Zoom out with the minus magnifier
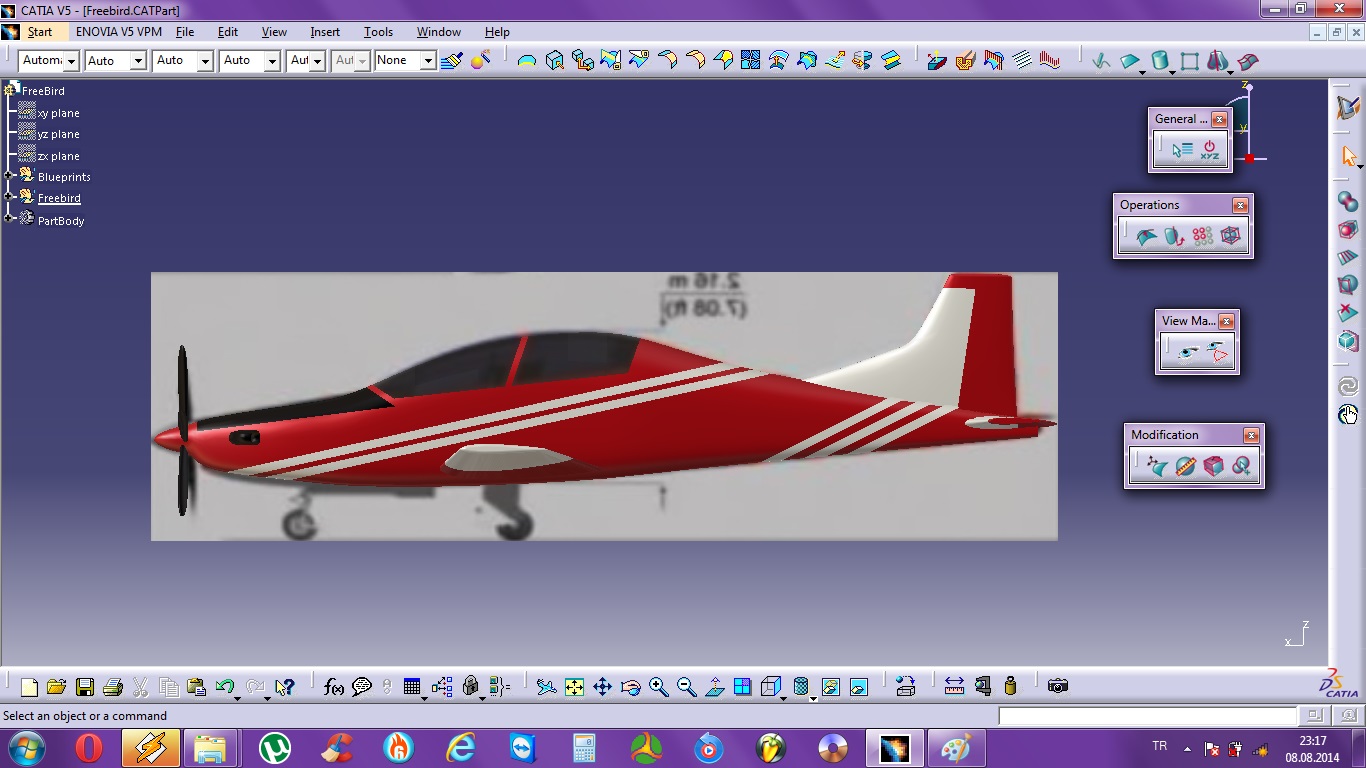 (686, 687)
